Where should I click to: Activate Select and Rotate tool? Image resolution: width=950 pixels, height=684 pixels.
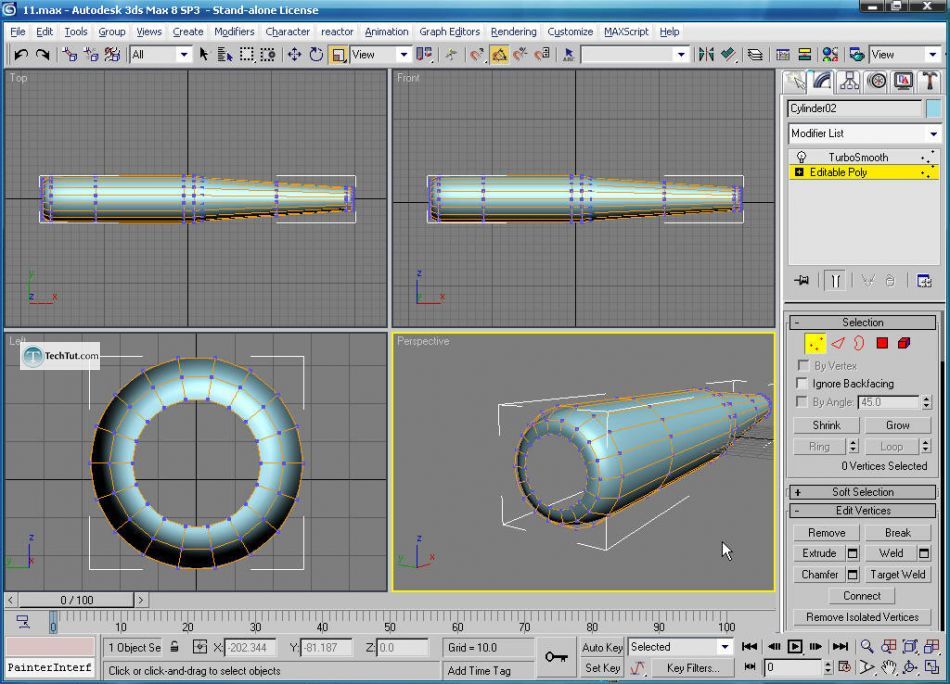point(316,55)
